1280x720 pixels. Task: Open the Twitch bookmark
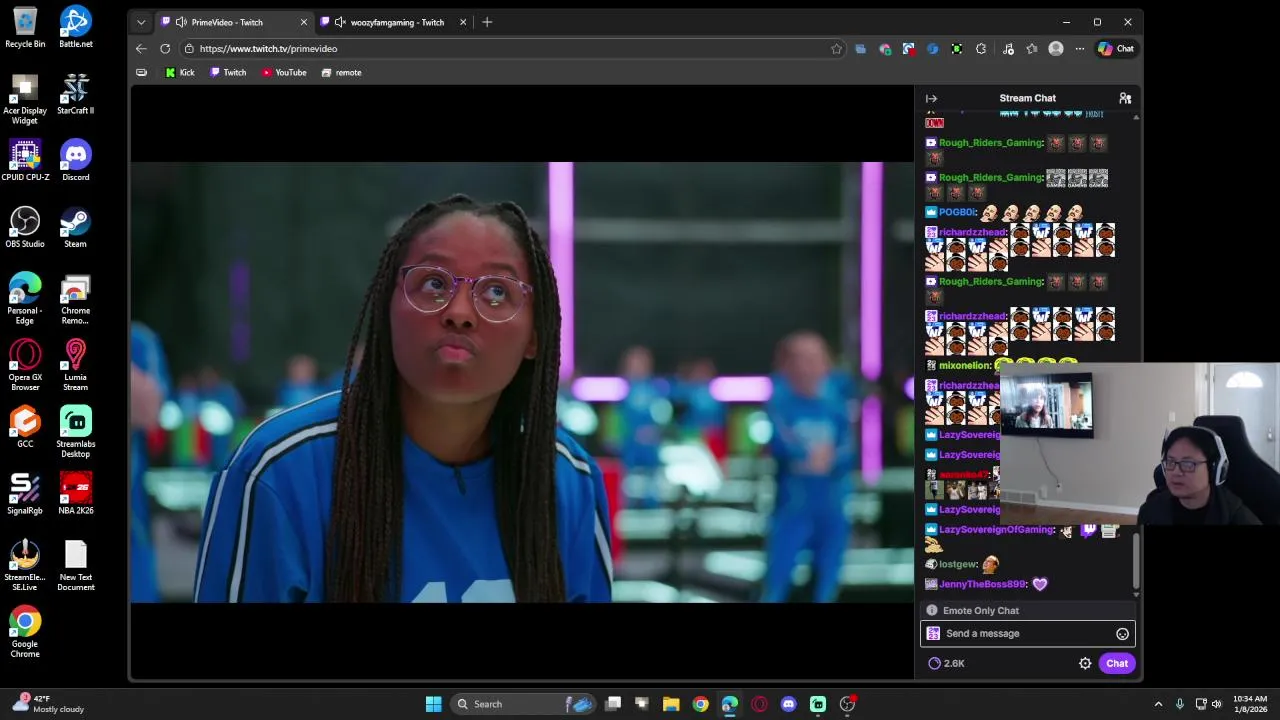pyautogui.click(x=228, y=72)
